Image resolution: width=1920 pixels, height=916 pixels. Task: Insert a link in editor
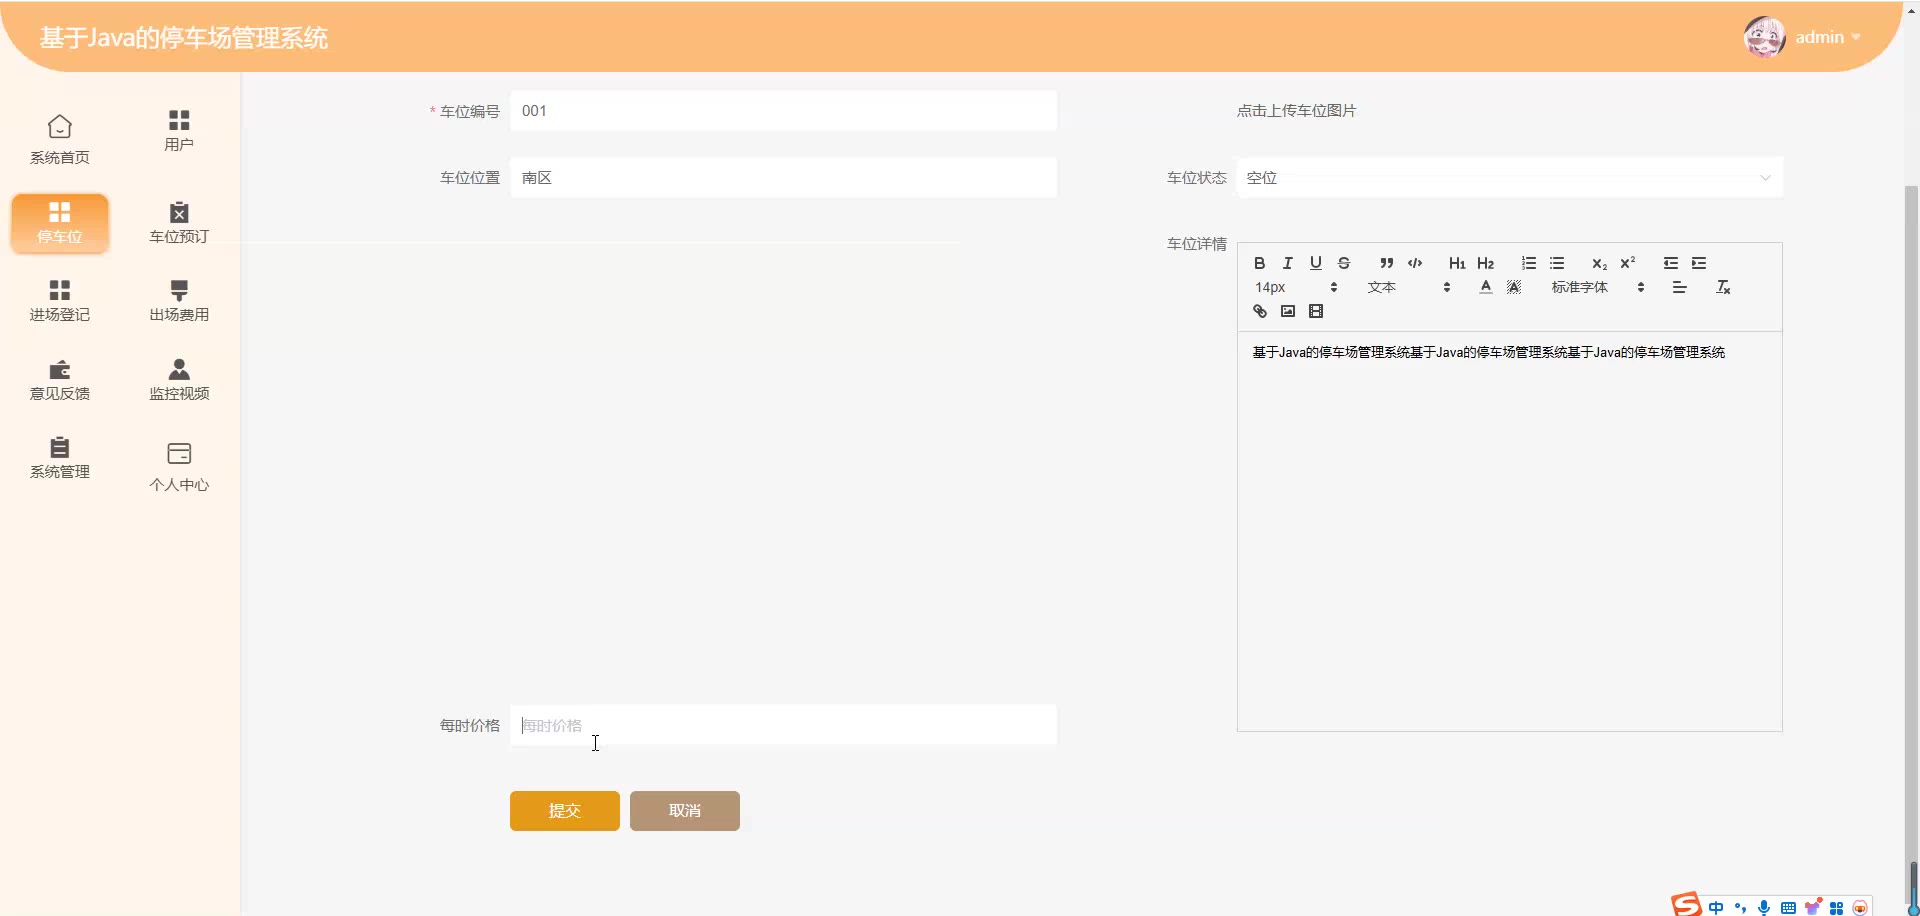1260,311
